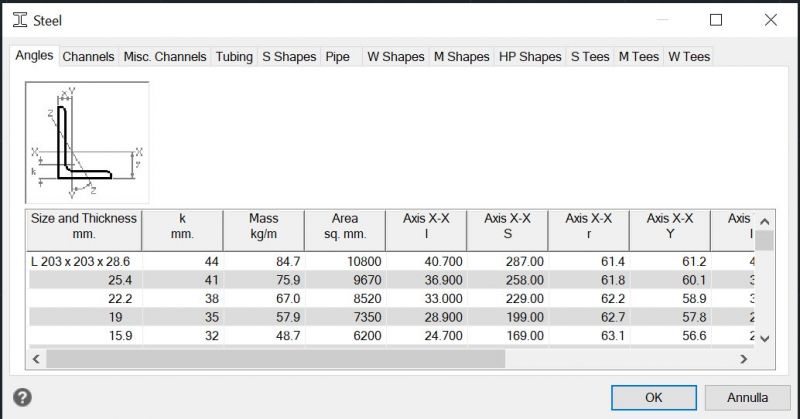Select the Pipe tab
The image size is (800, 419).
(338, 57)
